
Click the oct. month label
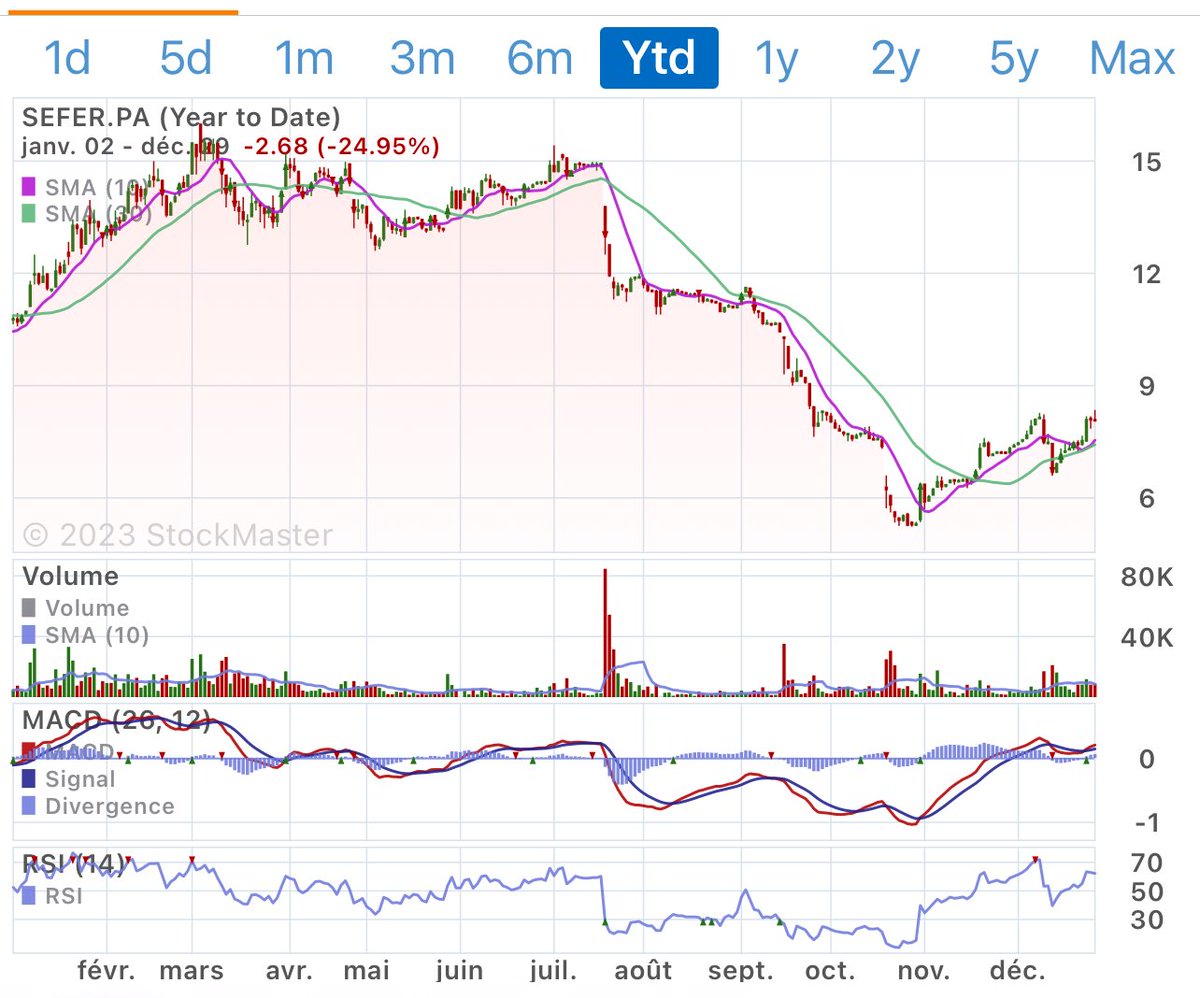click(831, 971)
